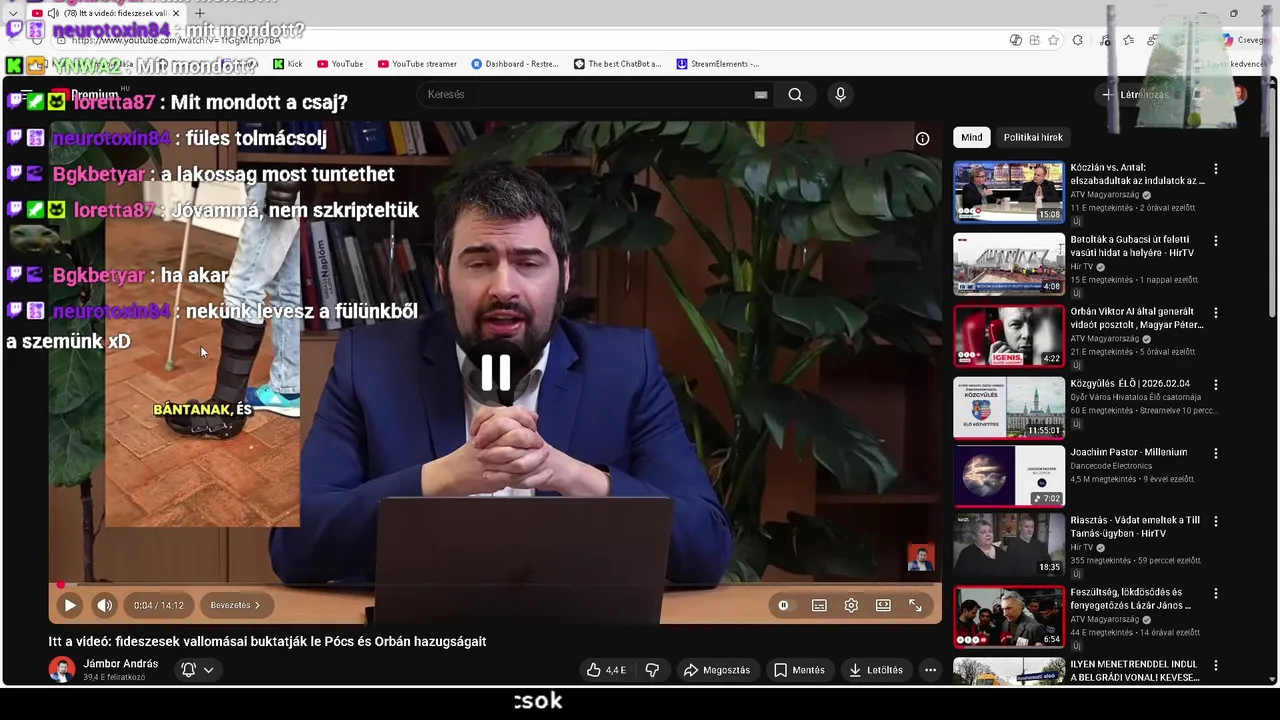The image size is (1280, 720).
Task: Open Feszültség, lökdösődés video thumbnail
Action: click(1009, 616)
